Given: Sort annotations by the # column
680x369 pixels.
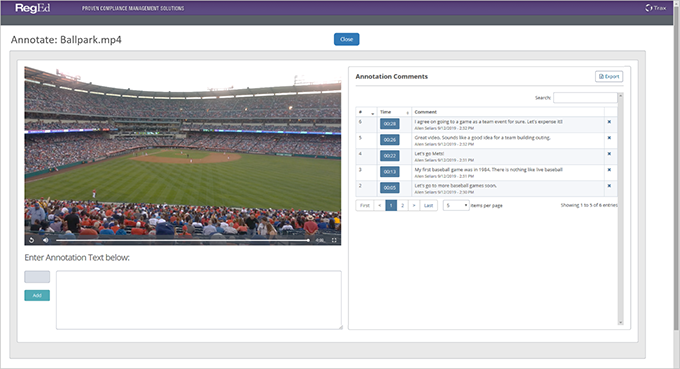Looking at the screenshot, I should pyautogui.click(x=366, y=112).
